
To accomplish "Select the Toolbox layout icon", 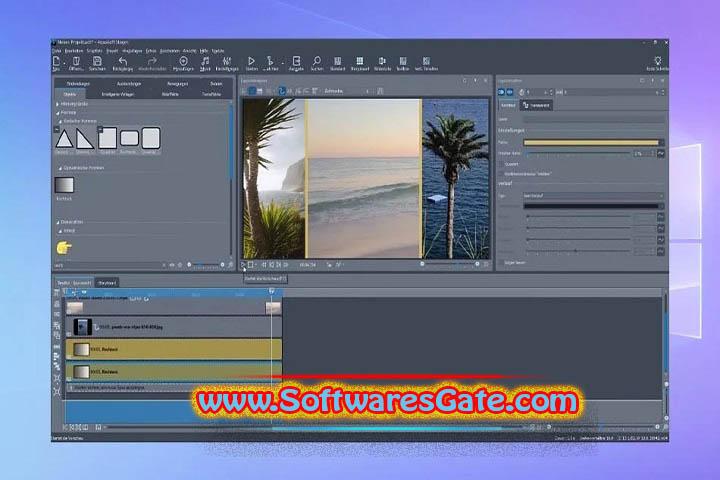I will click(403, 63).
